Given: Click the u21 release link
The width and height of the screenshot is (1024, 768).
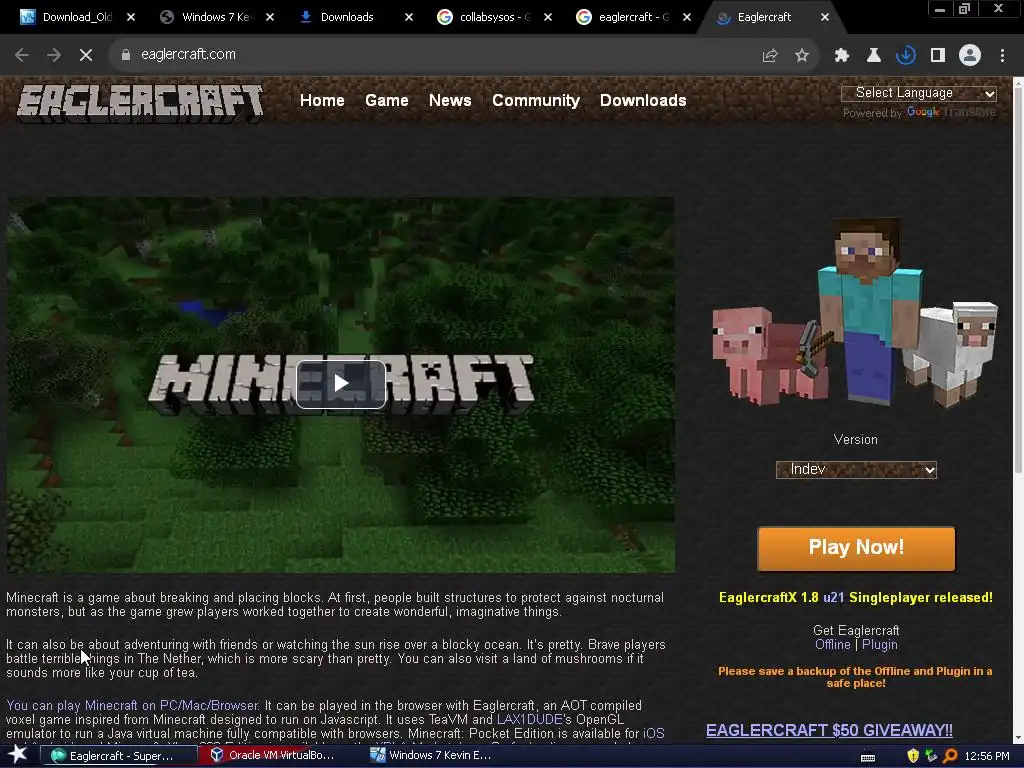Looking at the screenshot, I should pyautogui.click(x=833, y=598).
